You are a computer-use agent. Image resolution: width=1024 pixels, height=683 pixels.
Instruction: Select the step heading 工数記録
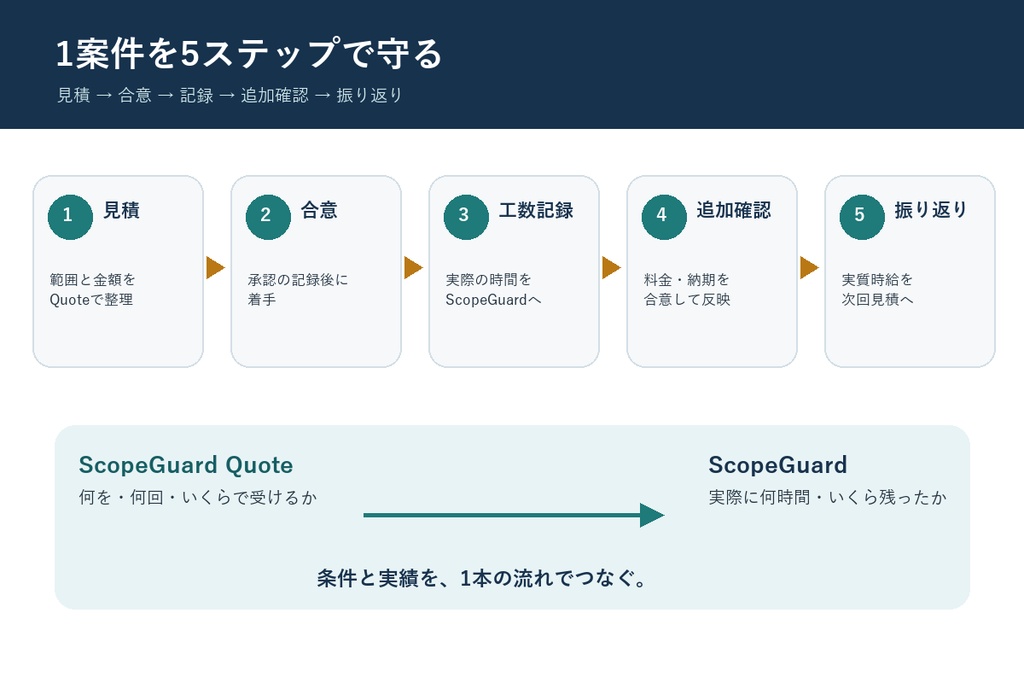click(x=536, y=210)
